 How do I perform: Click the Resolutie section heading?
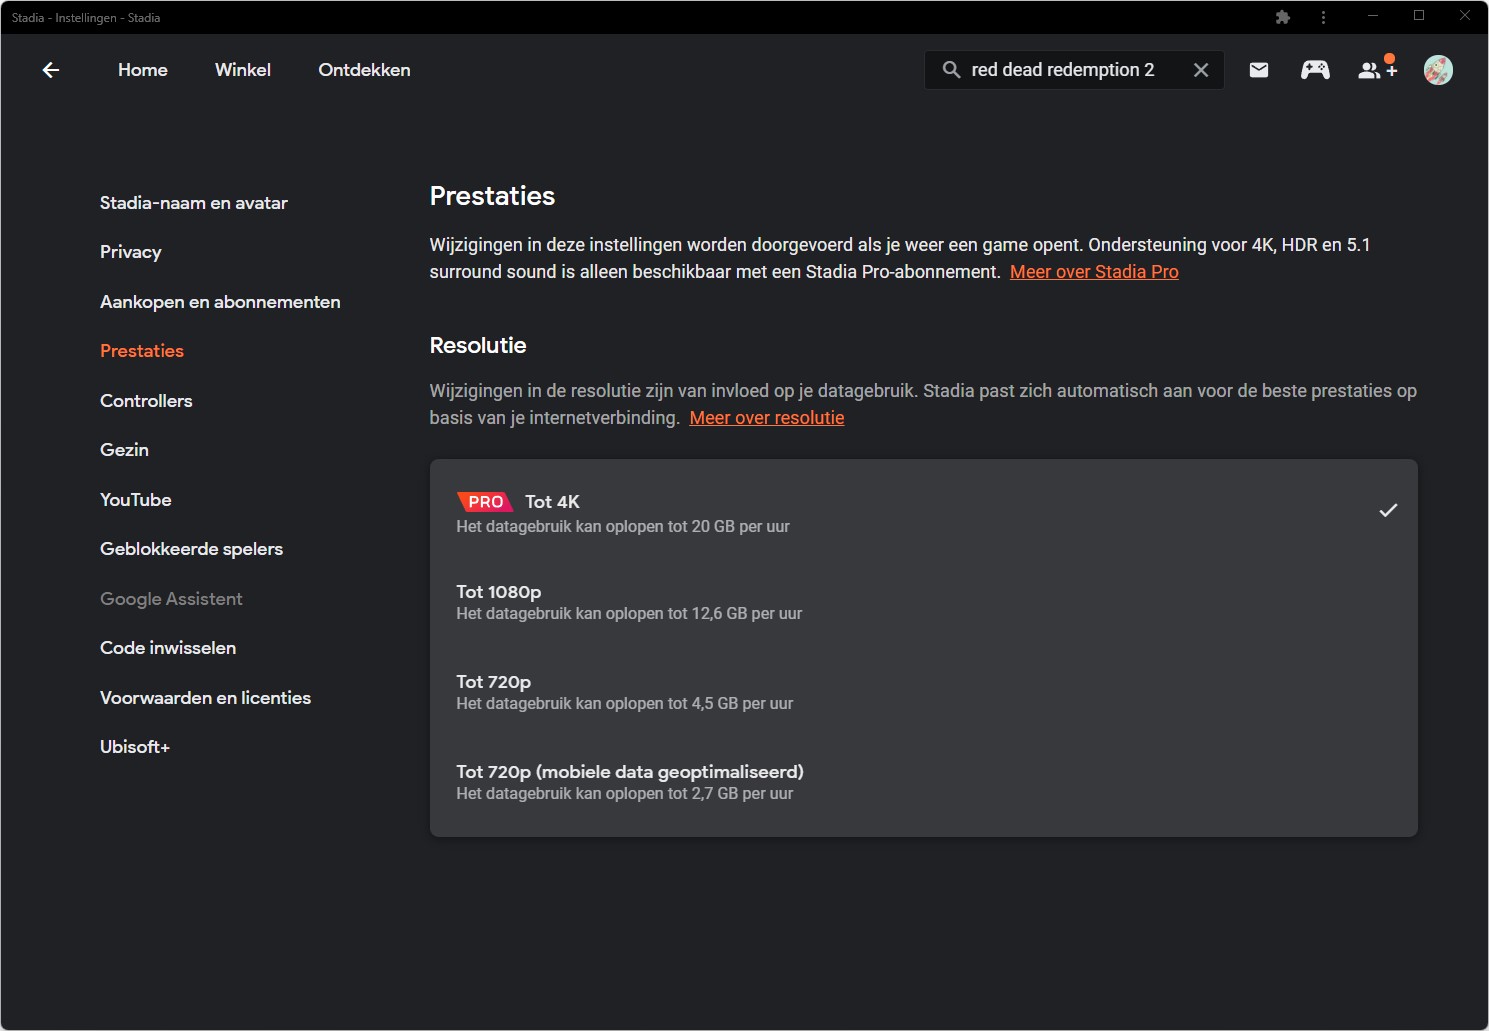478,345
